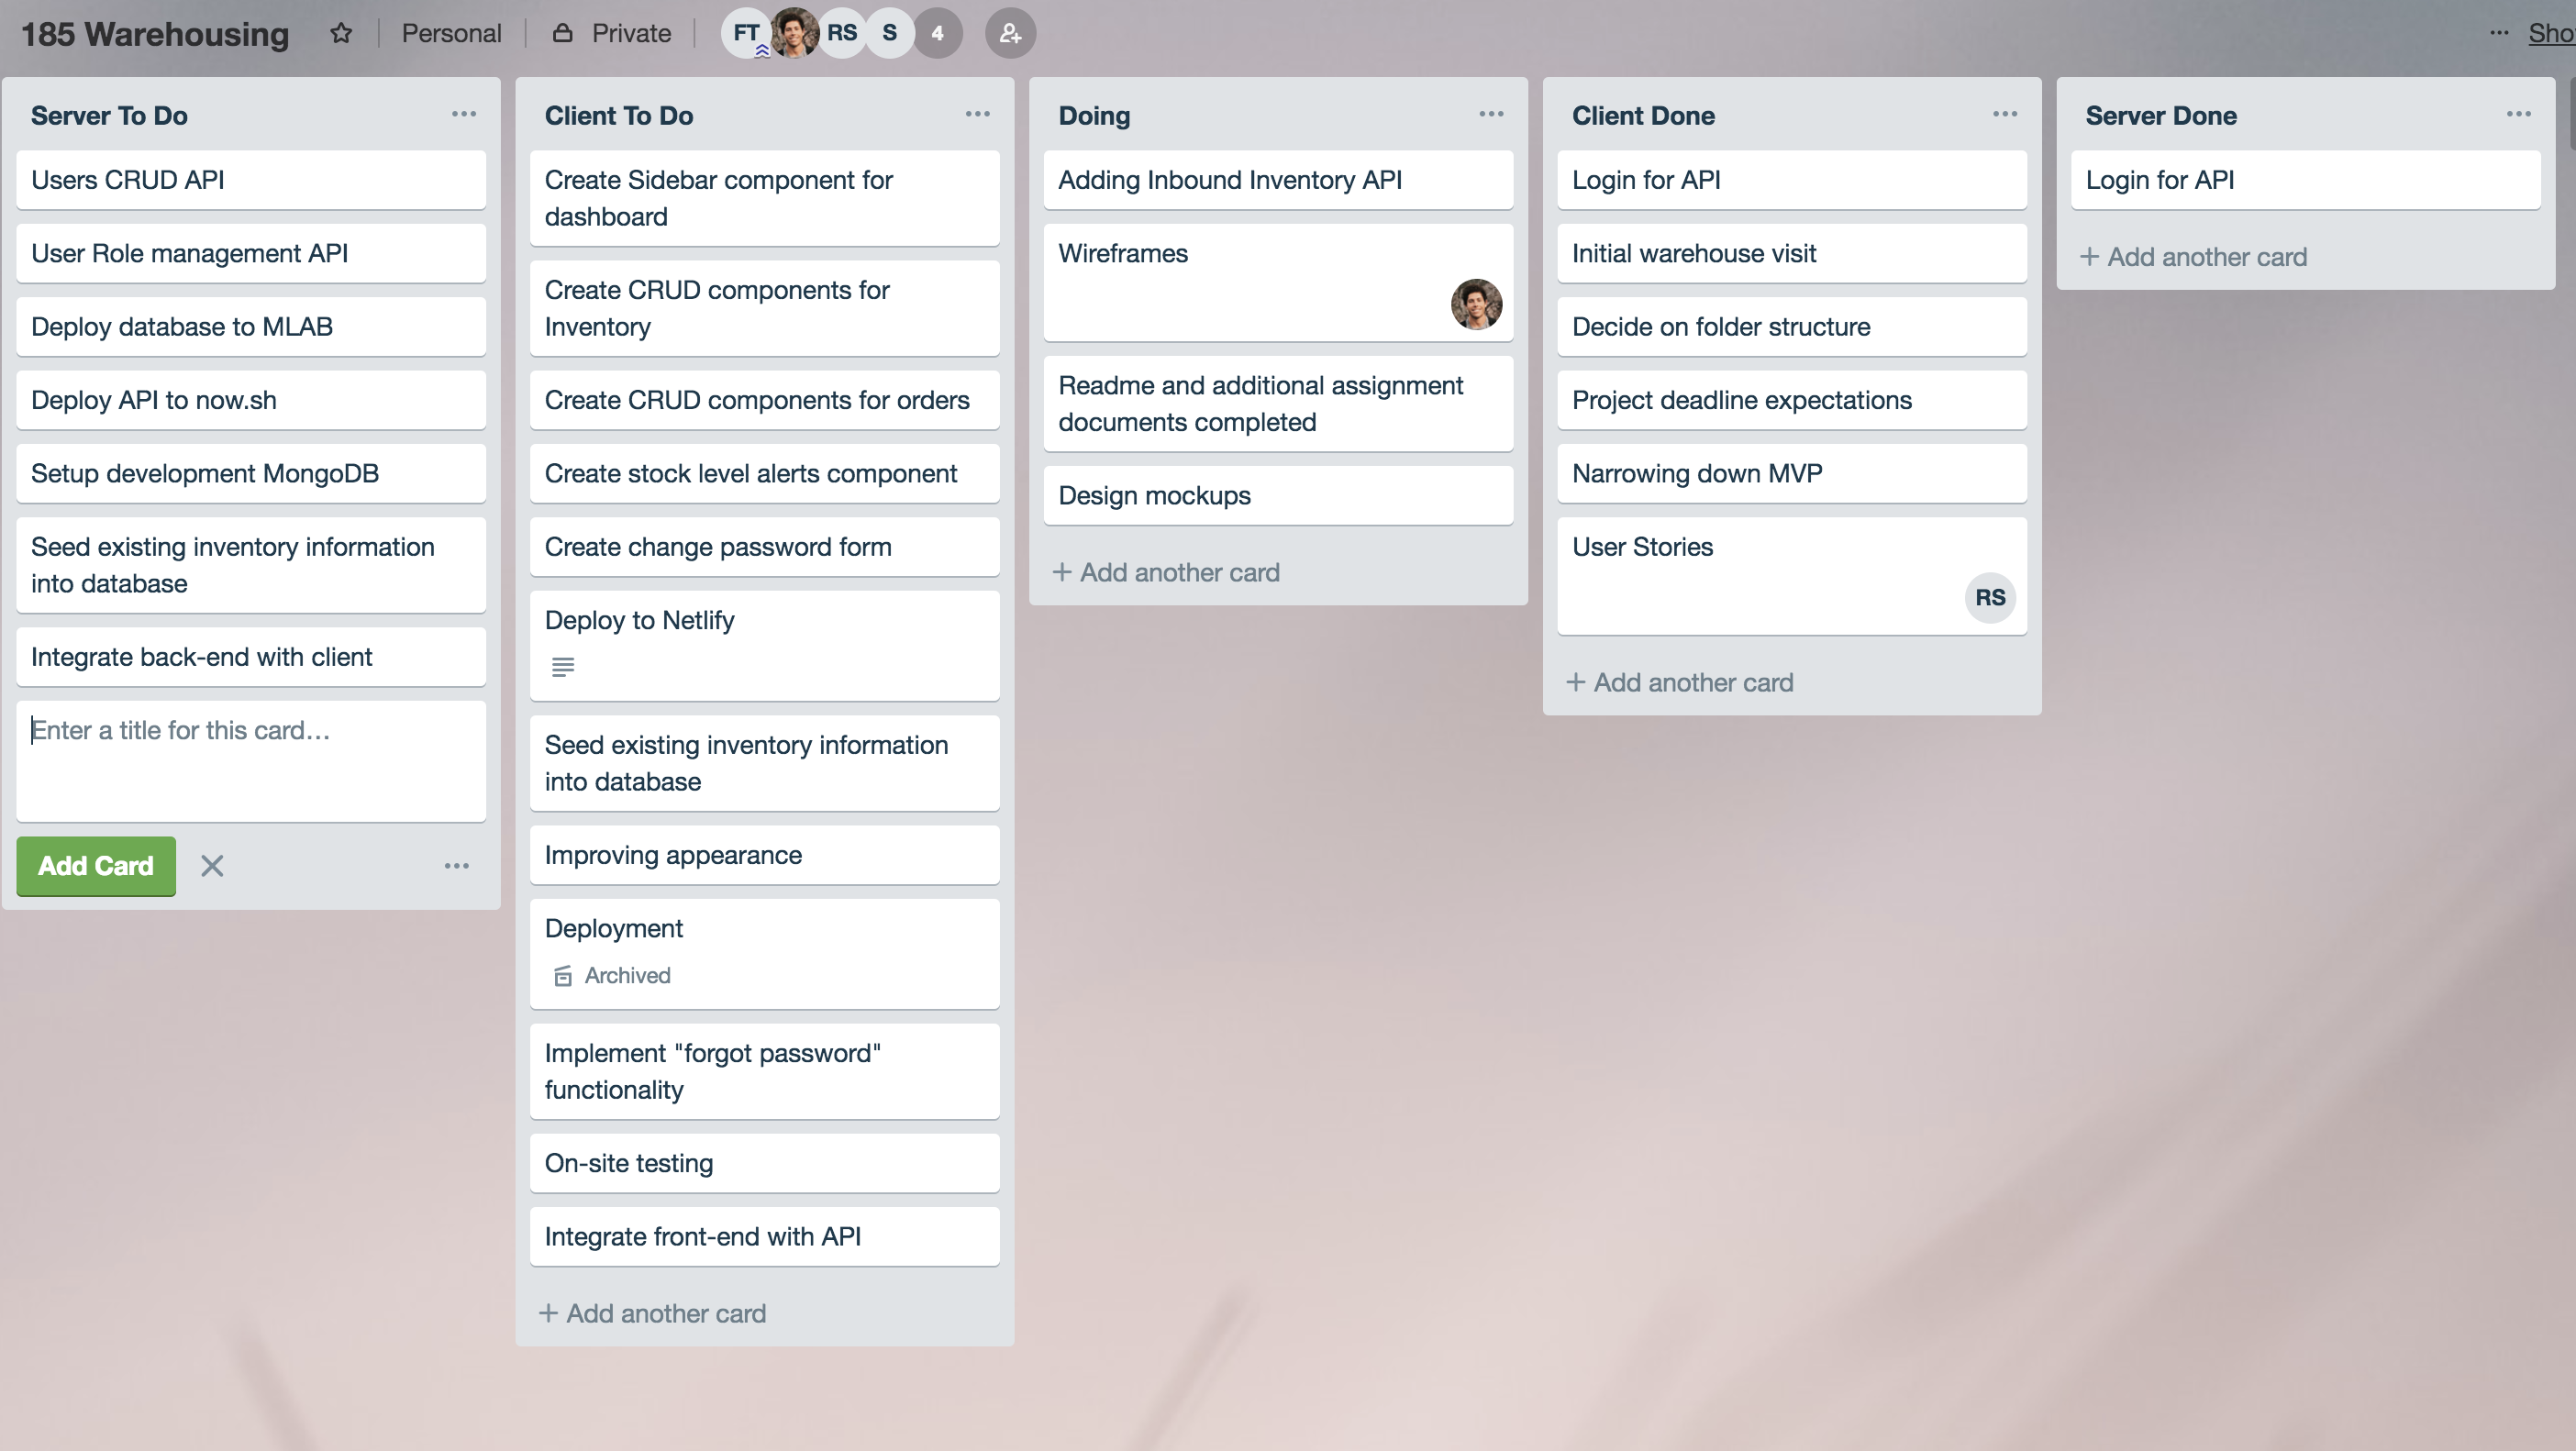Cancel new card with X icon
This screenshot has width=2576, height=1451.
[212, 866]
